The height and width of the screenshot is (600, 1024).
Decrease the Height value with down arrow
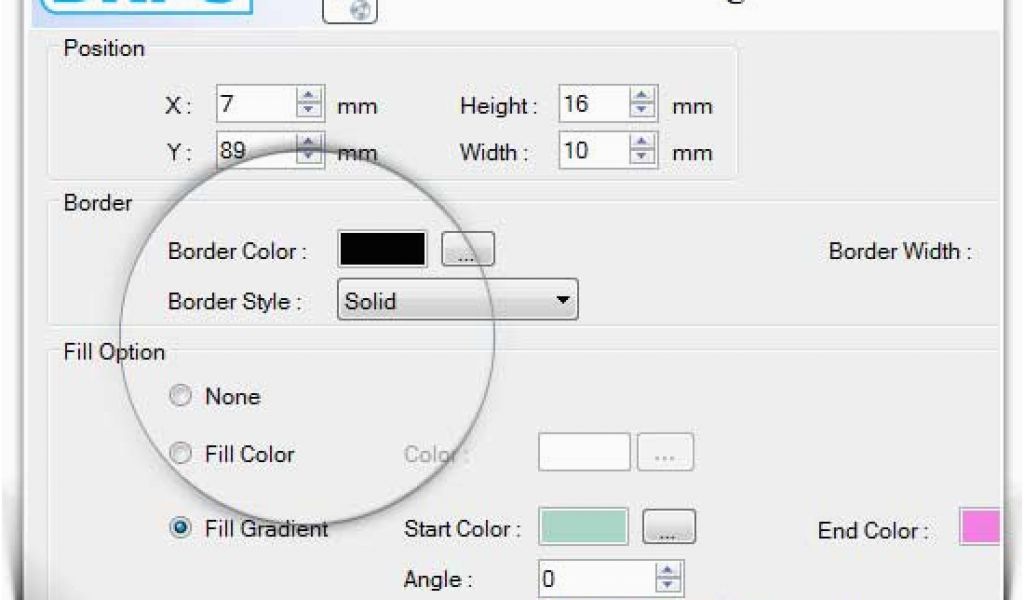[x=642, y=111]
